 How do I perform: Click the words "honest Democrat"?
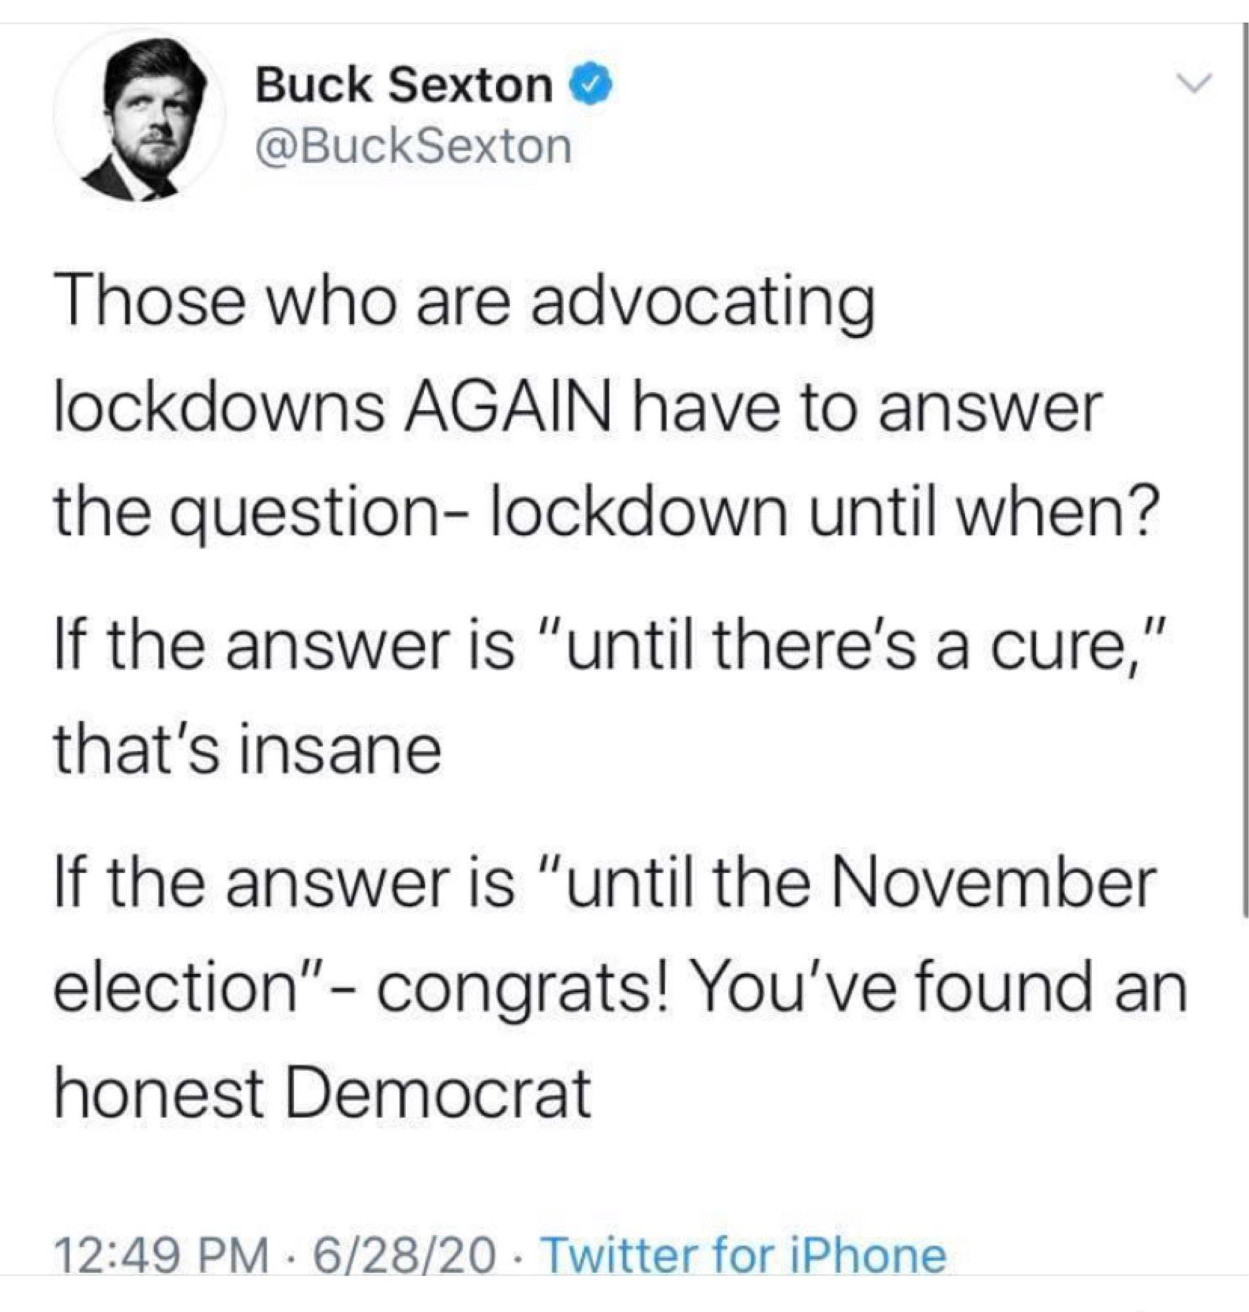pyautogui.click(x=322, y=1092)
